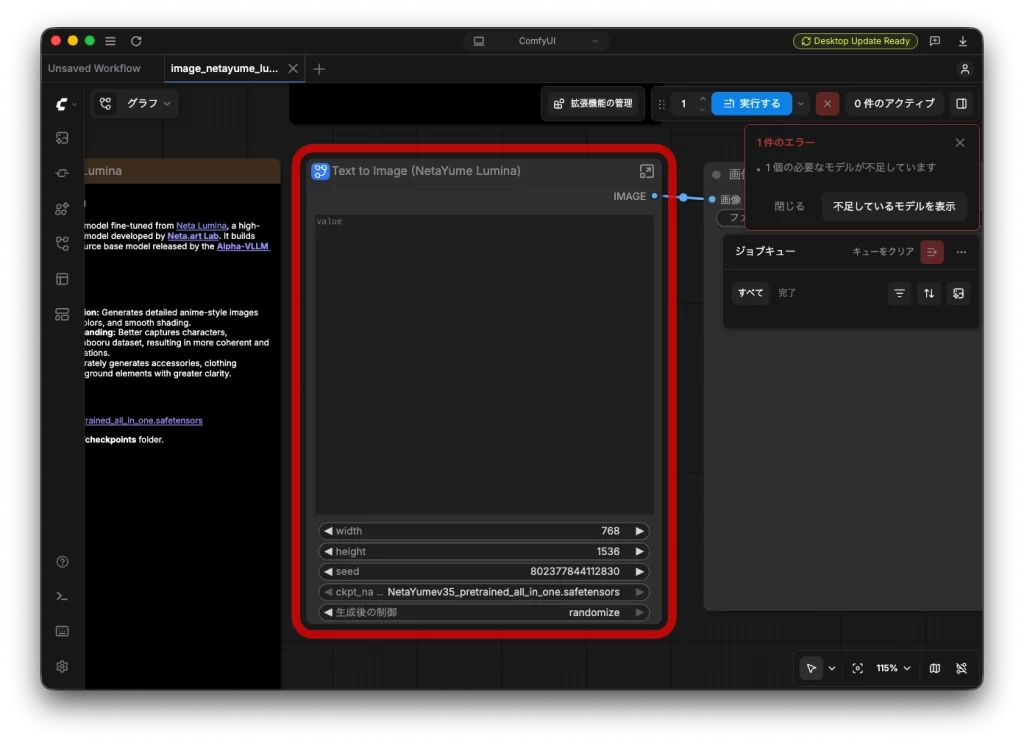Click the reload icon in title bar

(136, 41)
